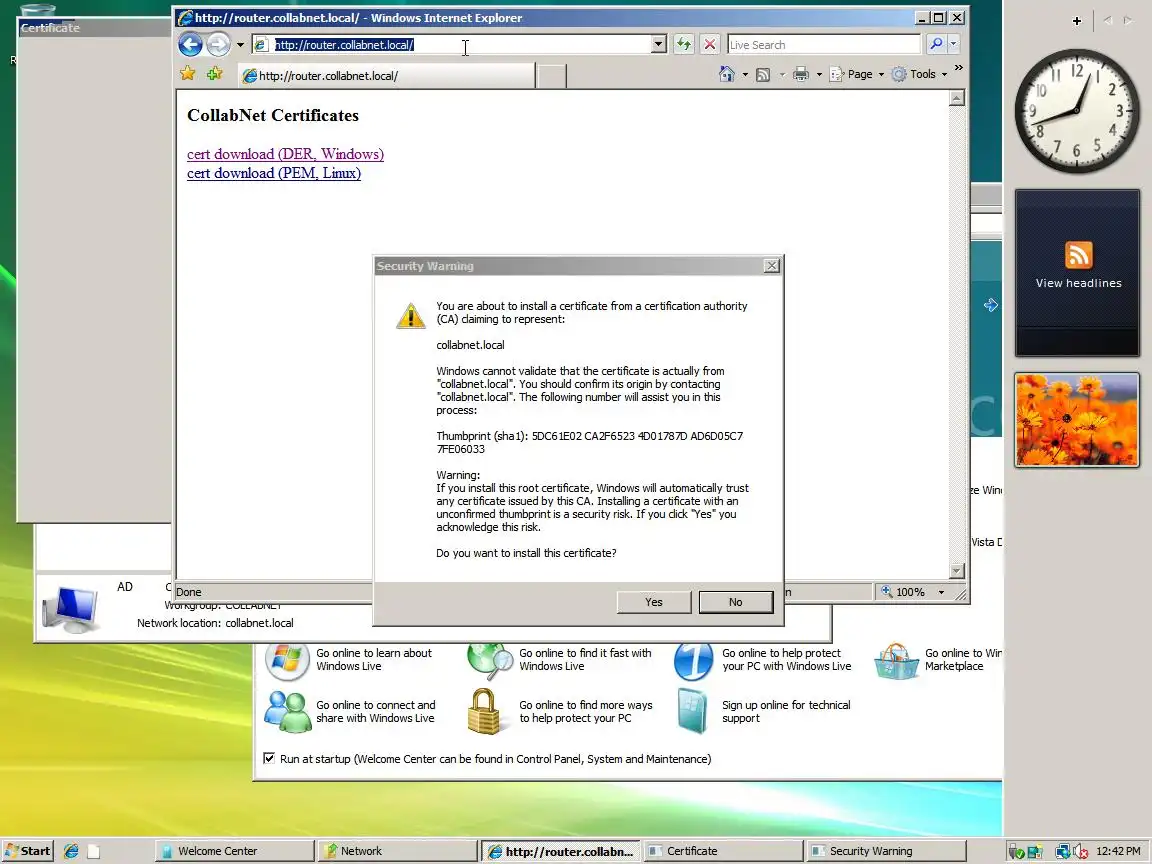Click Add to Favorites star-plus icon
The width and height of the screenshot is (1152, 864).
[x=215, y=73]
